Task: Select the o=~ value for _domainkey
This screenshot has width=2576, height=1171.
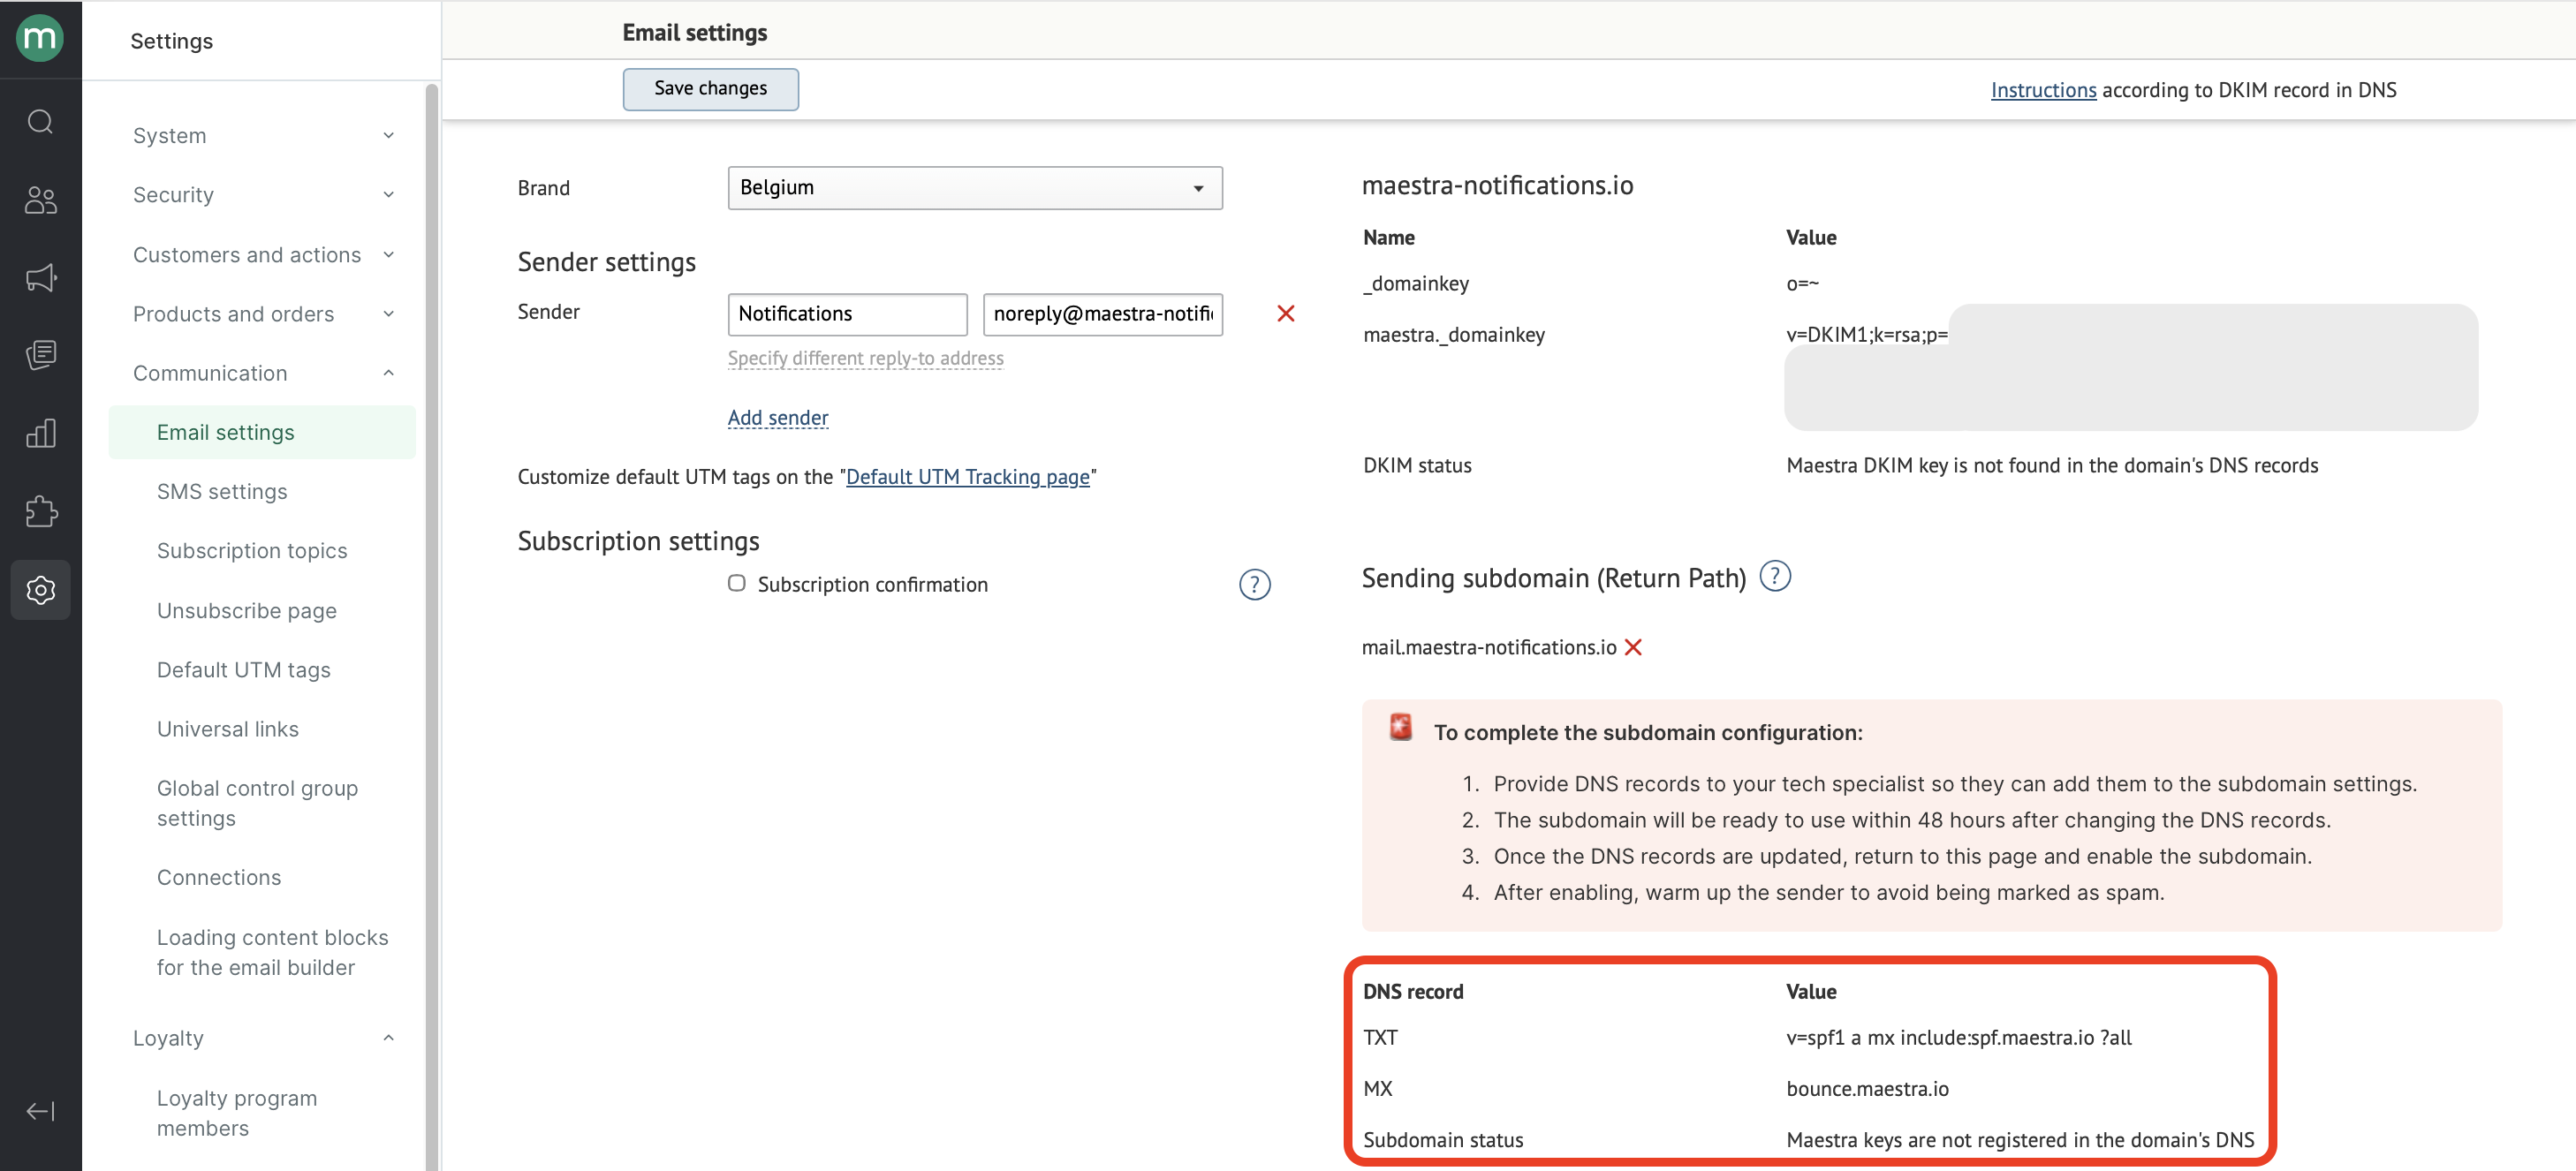Action: [1802, 284]
